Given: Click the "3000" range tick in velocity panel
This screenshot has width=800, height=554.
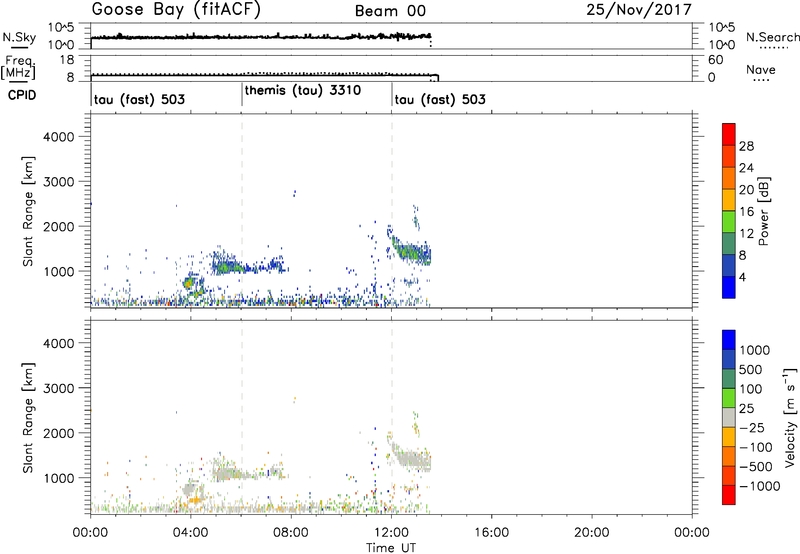Looking at the screenshot, I should [58, 388].
